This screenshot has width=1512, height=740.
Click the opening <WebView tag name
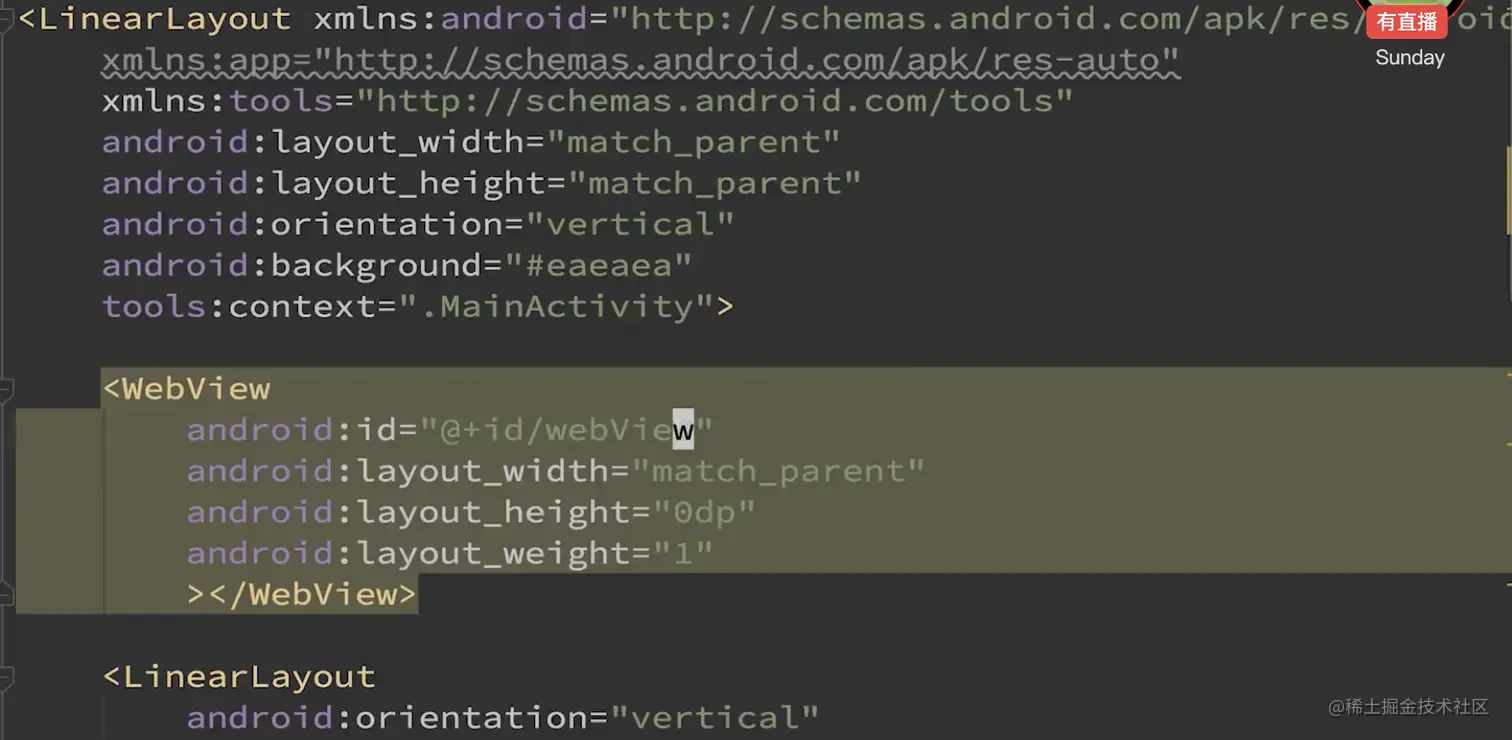click(195, 388)
